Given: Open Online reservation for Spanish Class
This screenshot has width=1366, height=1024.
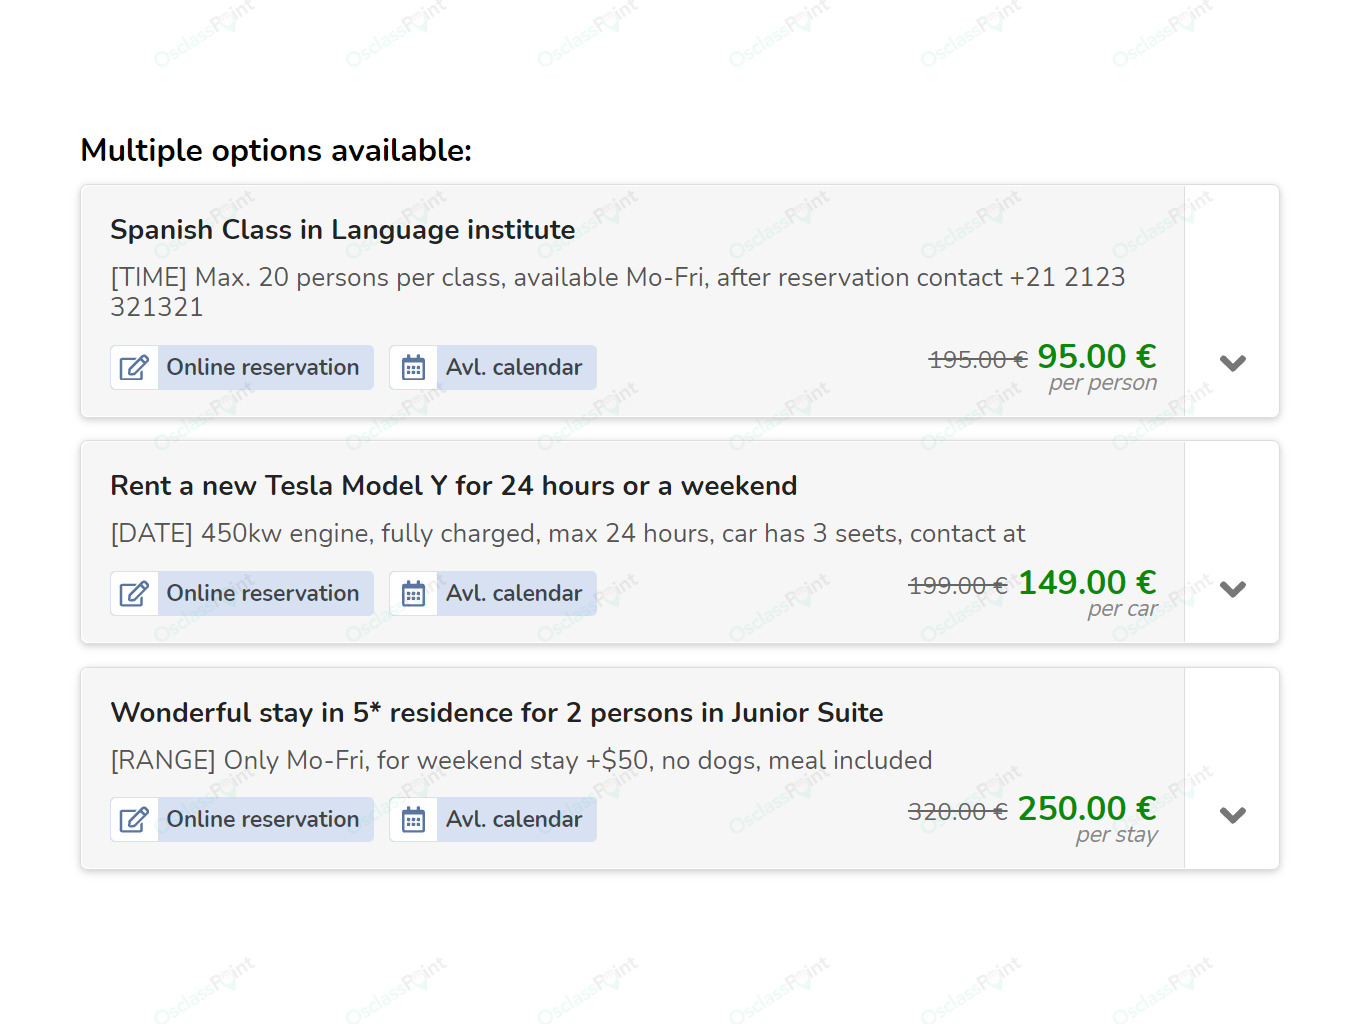Looking at the screenshot, I should point(242,368).
